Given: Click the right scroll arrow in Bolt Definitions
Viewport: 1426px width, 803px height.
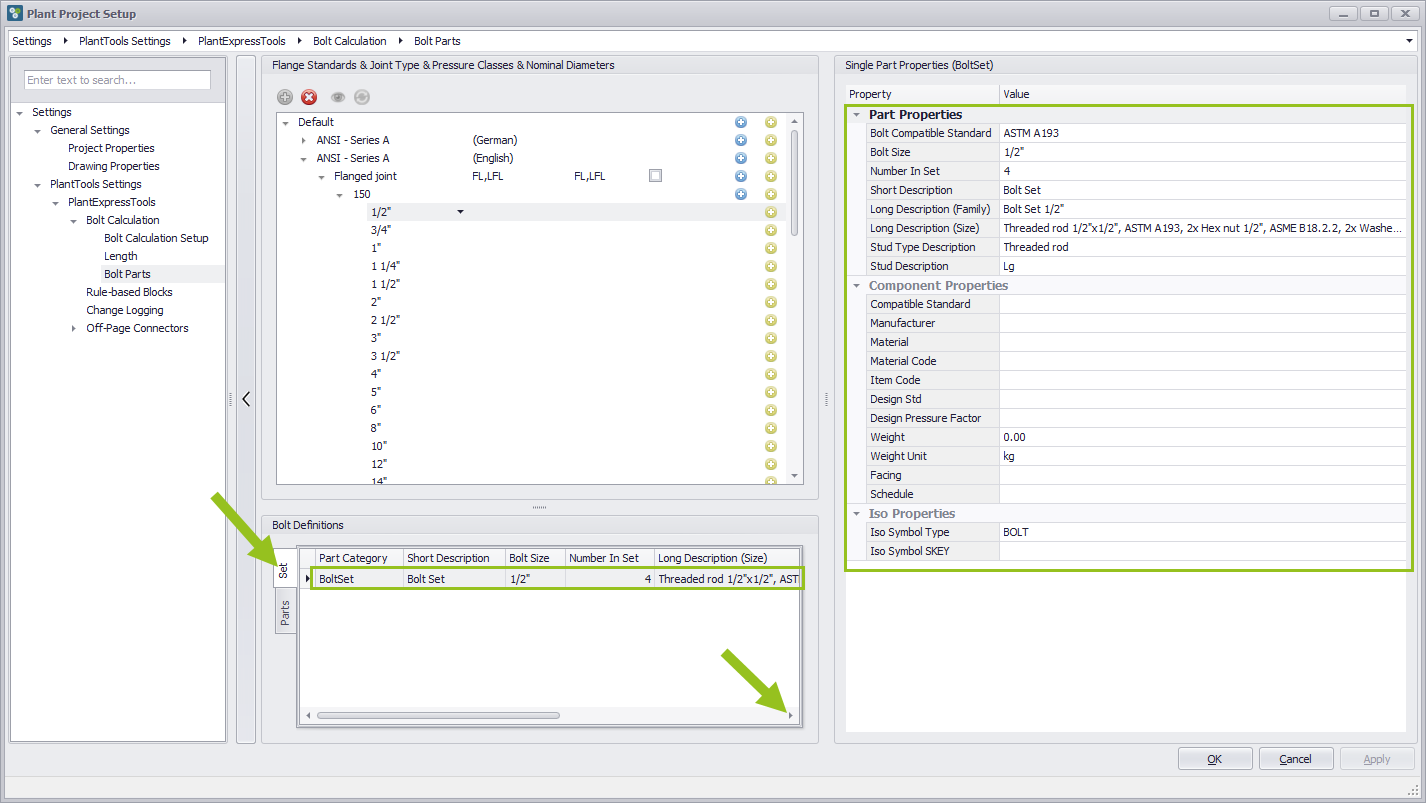Looking at the screenshot, I should (x=791, y=715).
